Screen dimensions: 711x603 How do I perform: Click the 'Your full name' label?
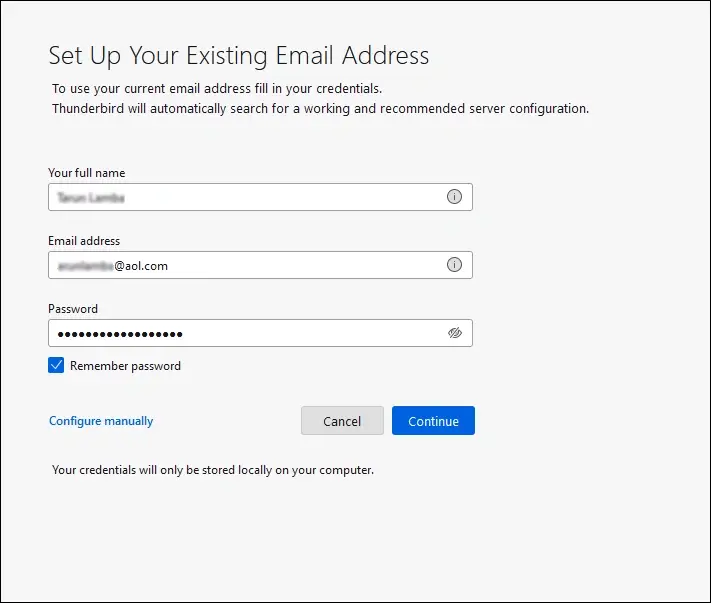[x=87, y=173]
